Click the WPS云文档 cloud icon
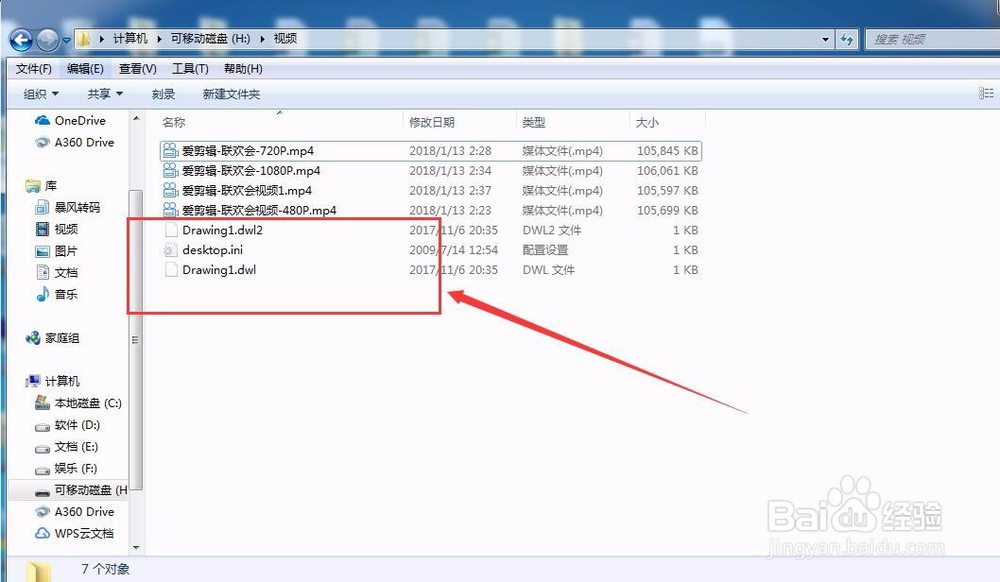This screenshot has height=582, width=1000. (x=42, y=533)
